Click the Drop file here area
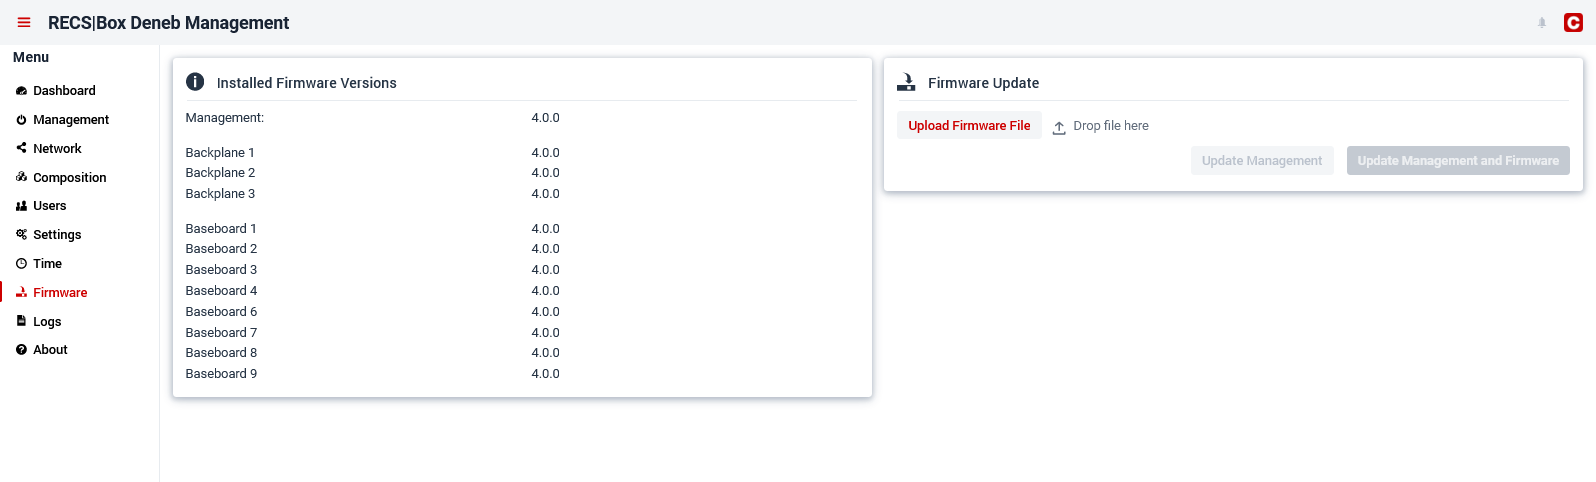The height and width of the screenshot is (482, 1596). [x=1100, y=126]
